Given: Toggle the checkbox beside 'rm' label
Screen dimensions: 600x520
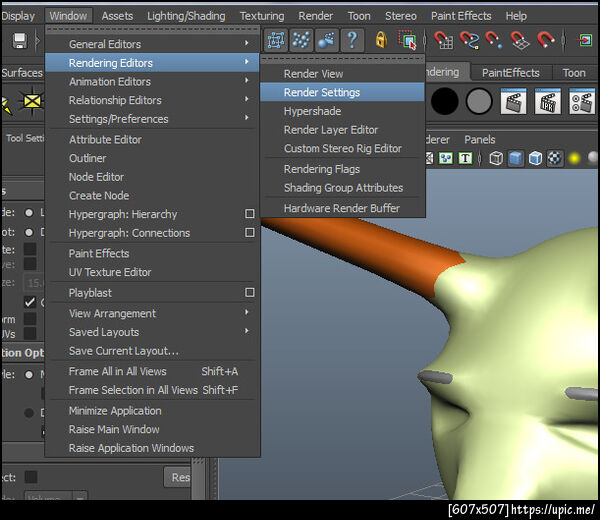Looking at the screenshot, I should pyautogui.click(x=30, y=318).
